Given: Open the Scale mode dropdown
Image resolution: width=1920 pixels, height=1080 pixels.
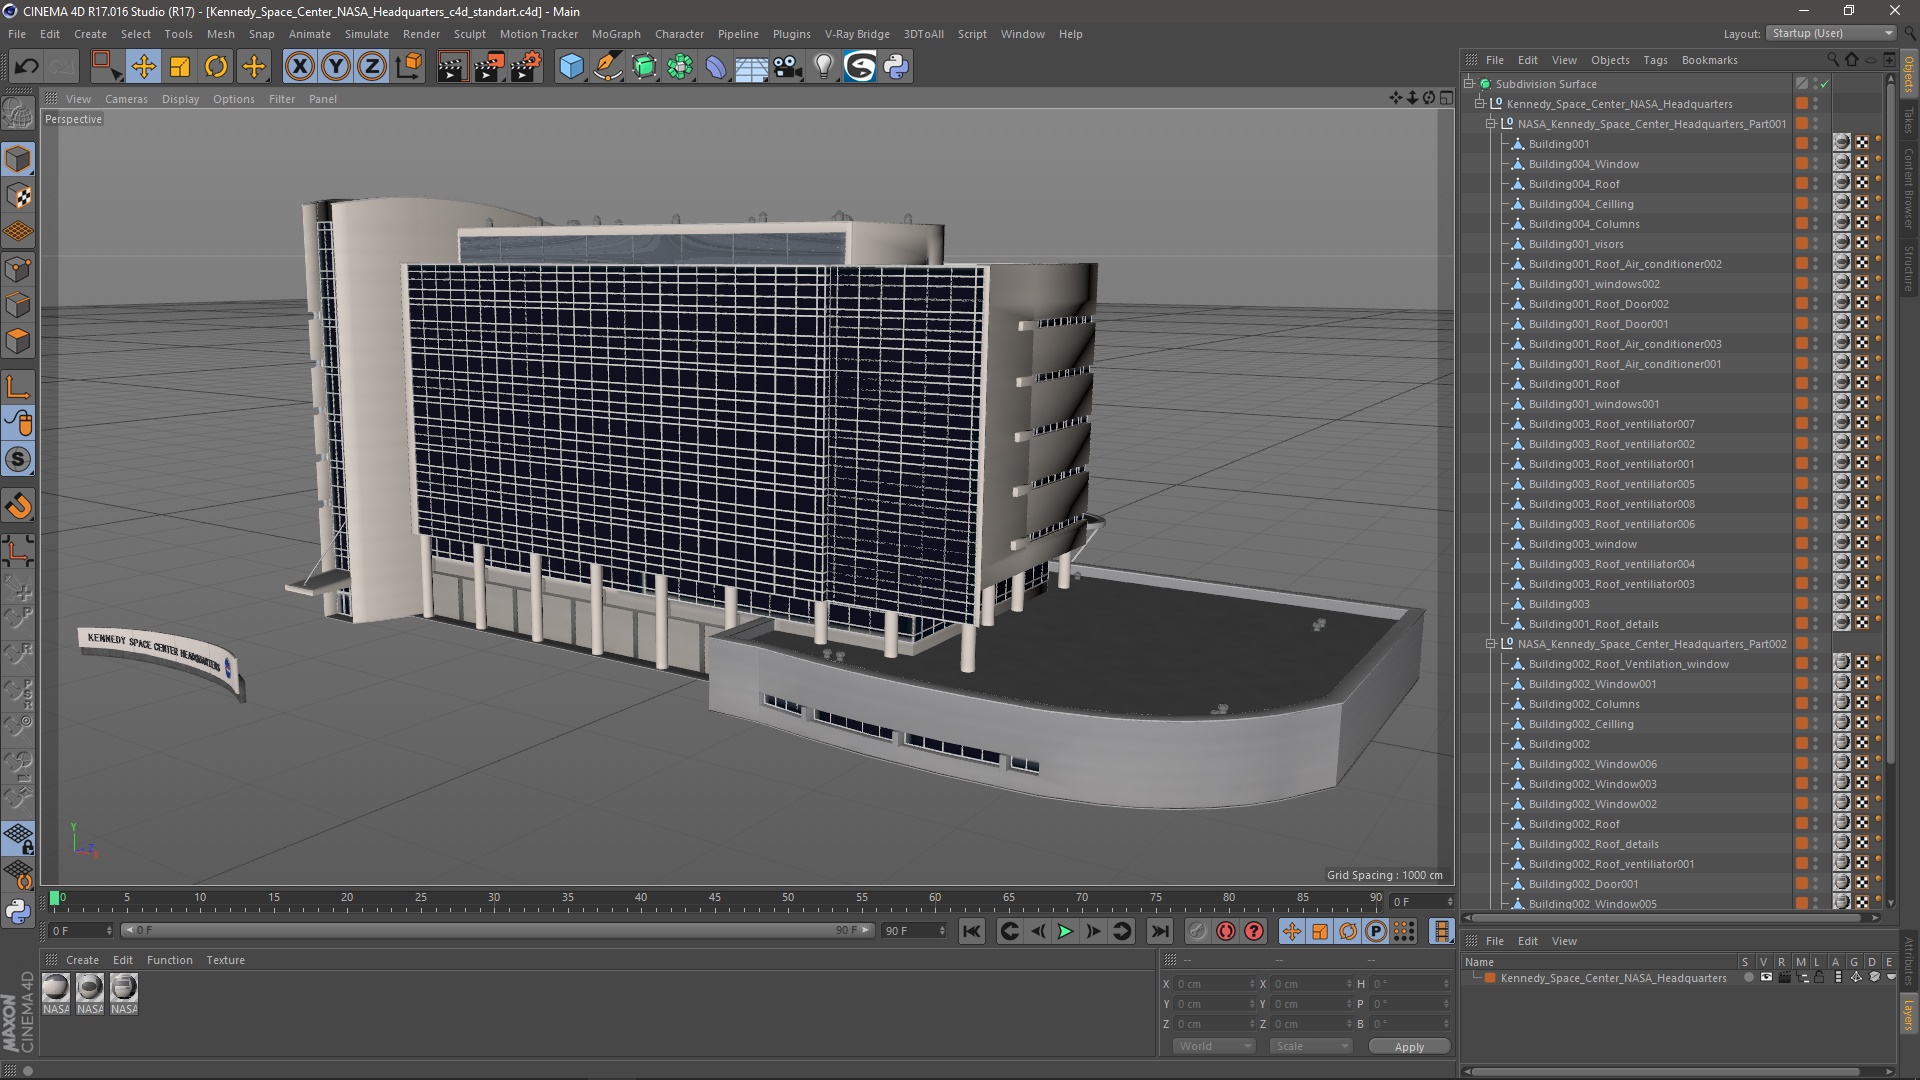Looking at the screenshot, I should [1311, 1046].
